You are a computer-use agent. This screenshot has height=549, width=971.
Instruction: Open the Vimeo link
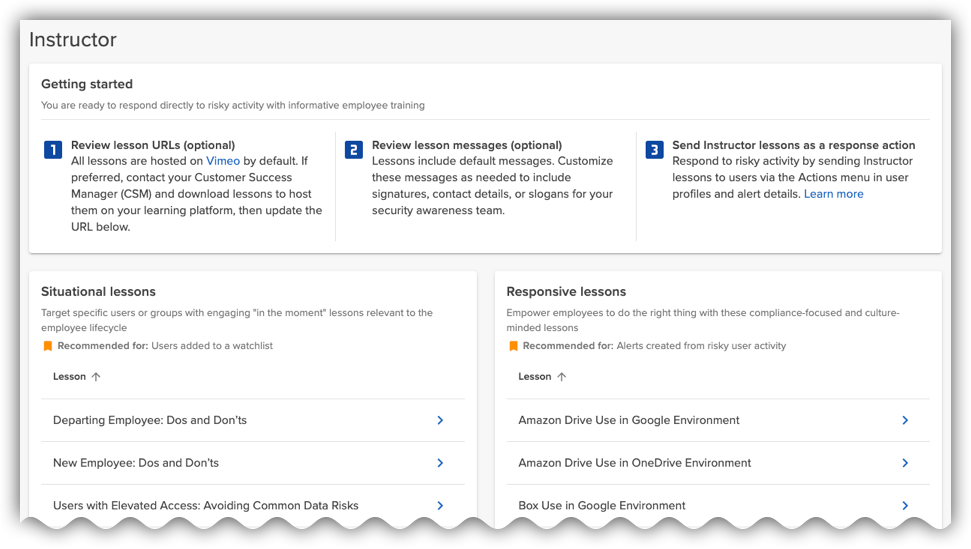(223, 160)
